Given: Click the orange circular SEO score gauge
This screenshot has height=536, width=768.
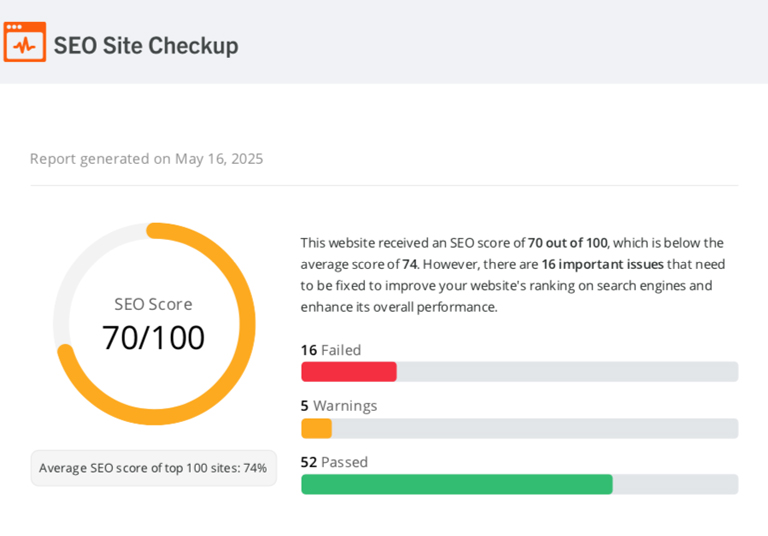Looking at the screenshot, I should pyautogui.click(x=154, y=324).
